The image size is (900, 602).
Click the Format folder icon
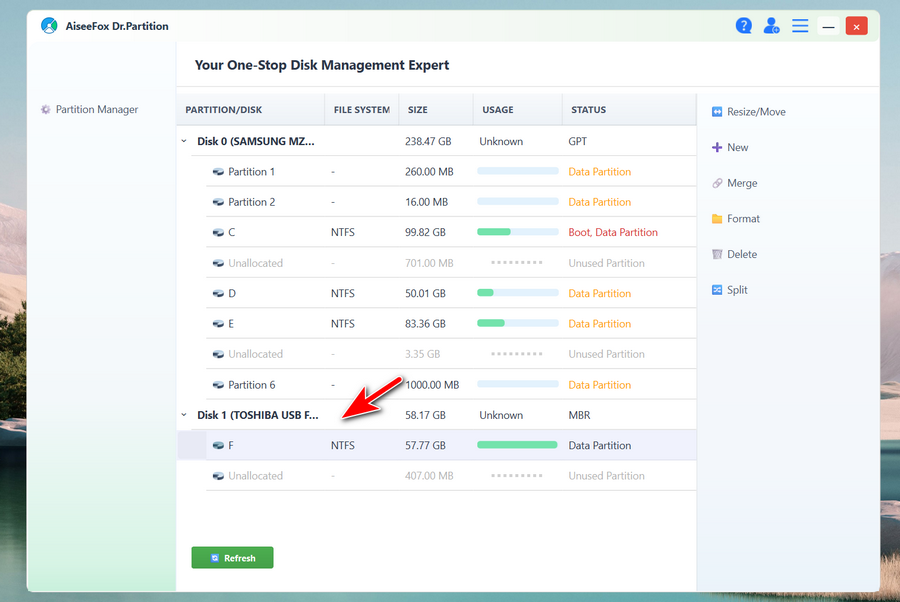(x=717, y=219)
